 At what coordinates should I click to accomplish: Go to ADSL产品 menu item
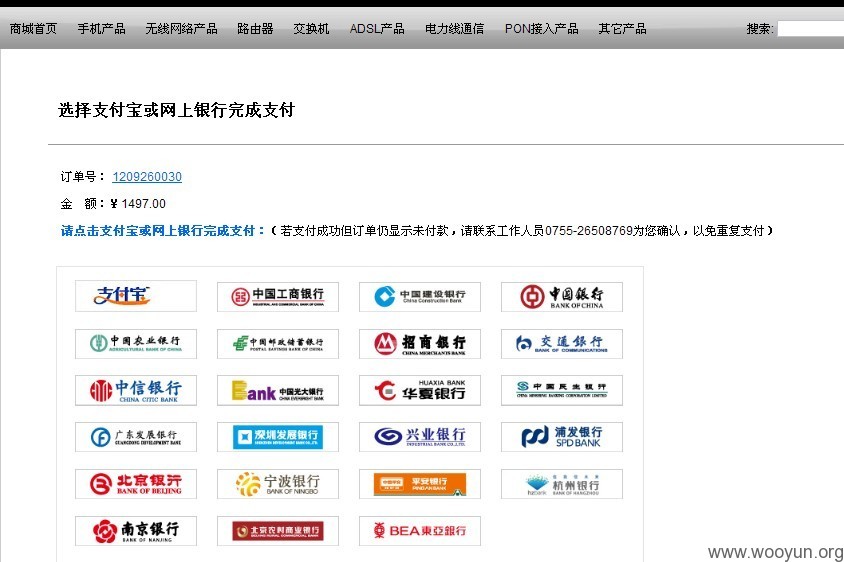[x=377, y=29]
